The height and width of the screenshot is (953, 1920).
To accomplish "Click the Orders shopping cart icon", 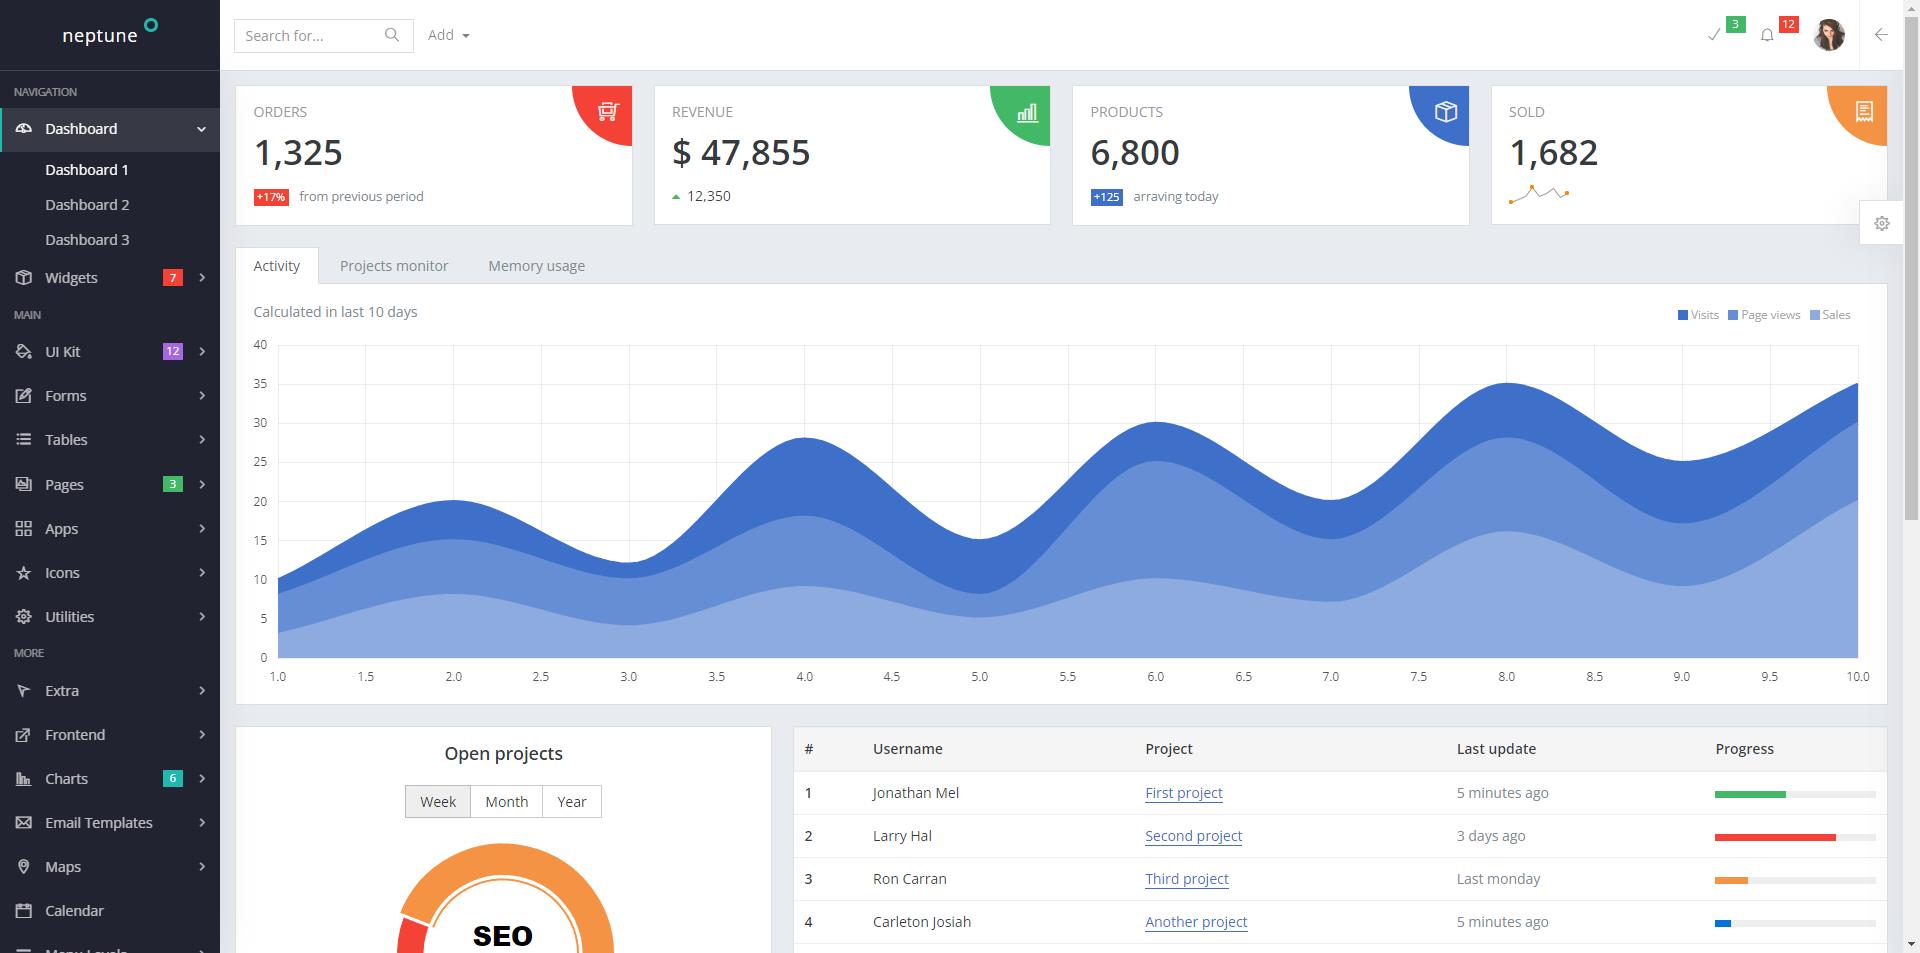I will tap(608, 111).
